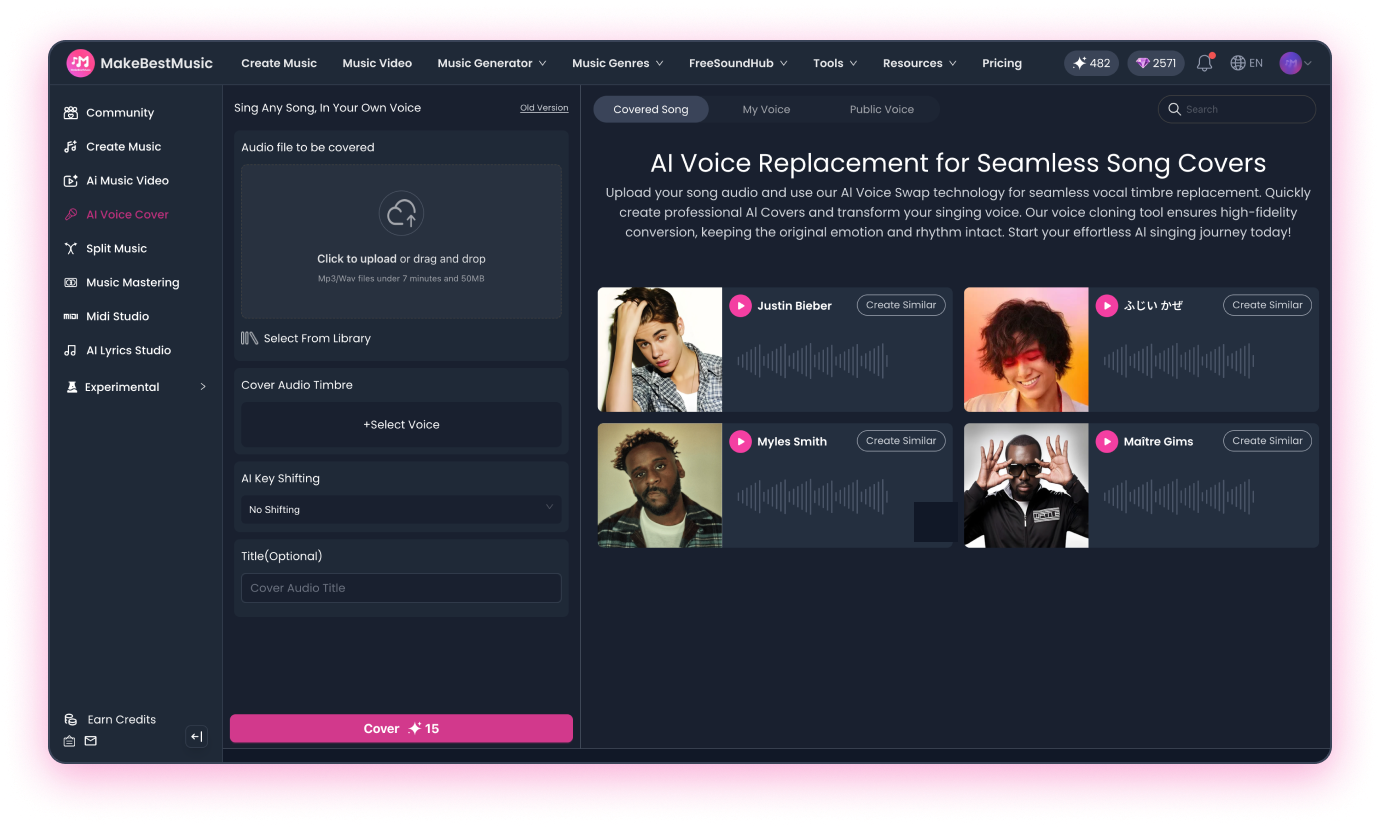The height and width of the screenshot is (828, 1380).
Task: Open the FreeSoundHub dropdown menu
Action: click(x=738, y=63)
